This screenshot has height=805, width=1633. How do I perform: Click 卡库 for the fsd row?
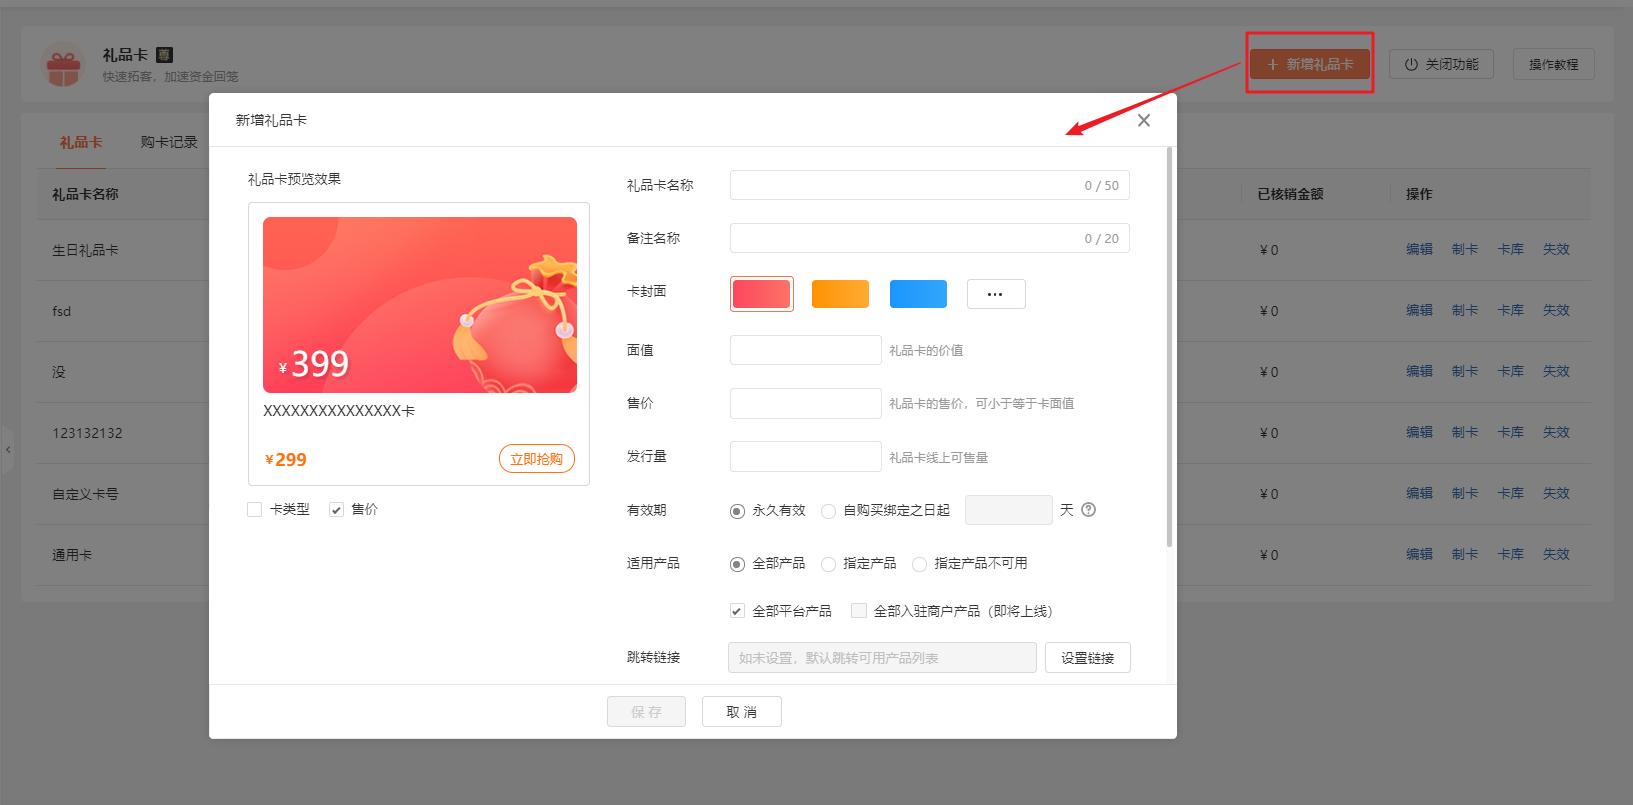(1511, 311)
